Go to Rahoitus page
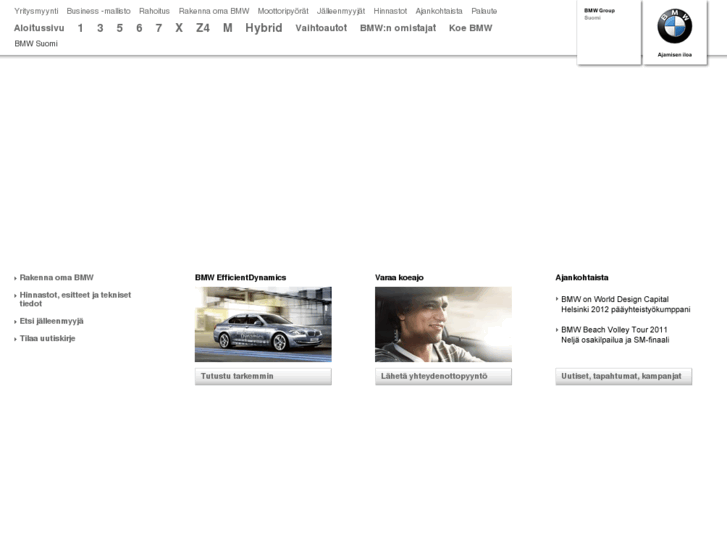Image resolution: width=727 pixels, height=545 pixels. [154, 11]
